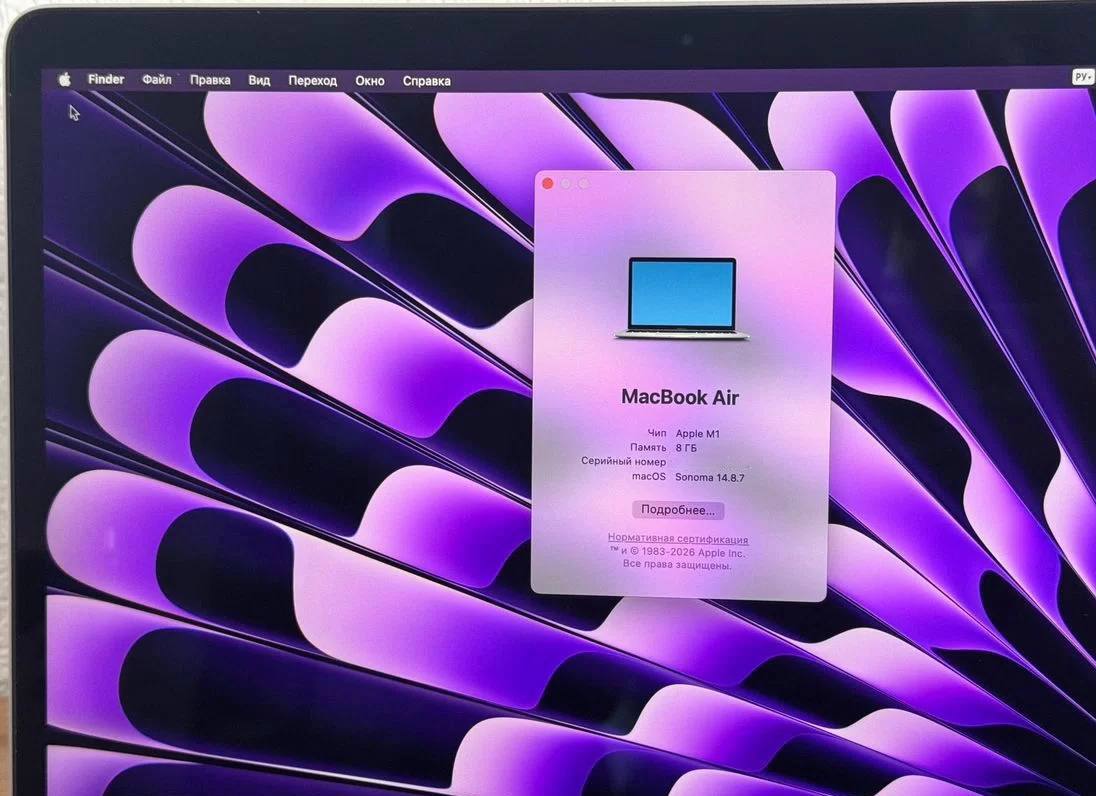Open the Нормативная сертификация link
Screen dimensions: 1096x796
pyautogui.click(x=678, y=539)
